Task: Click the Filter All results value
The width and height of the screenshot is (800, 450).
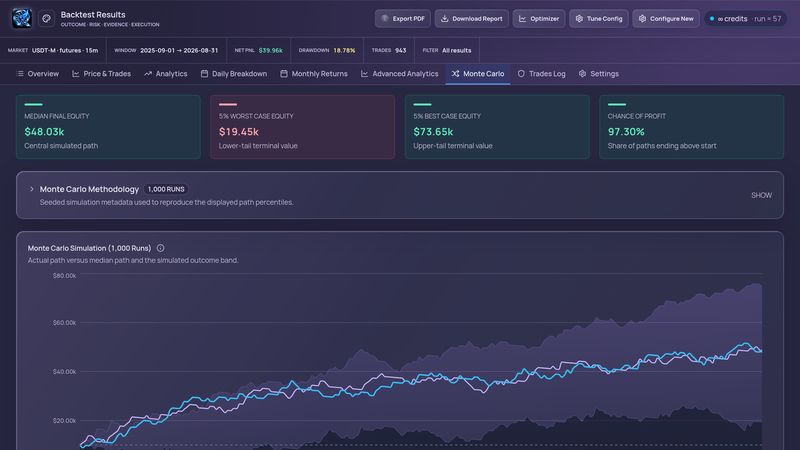Action: pyautogui.click(x=457, y=51)
